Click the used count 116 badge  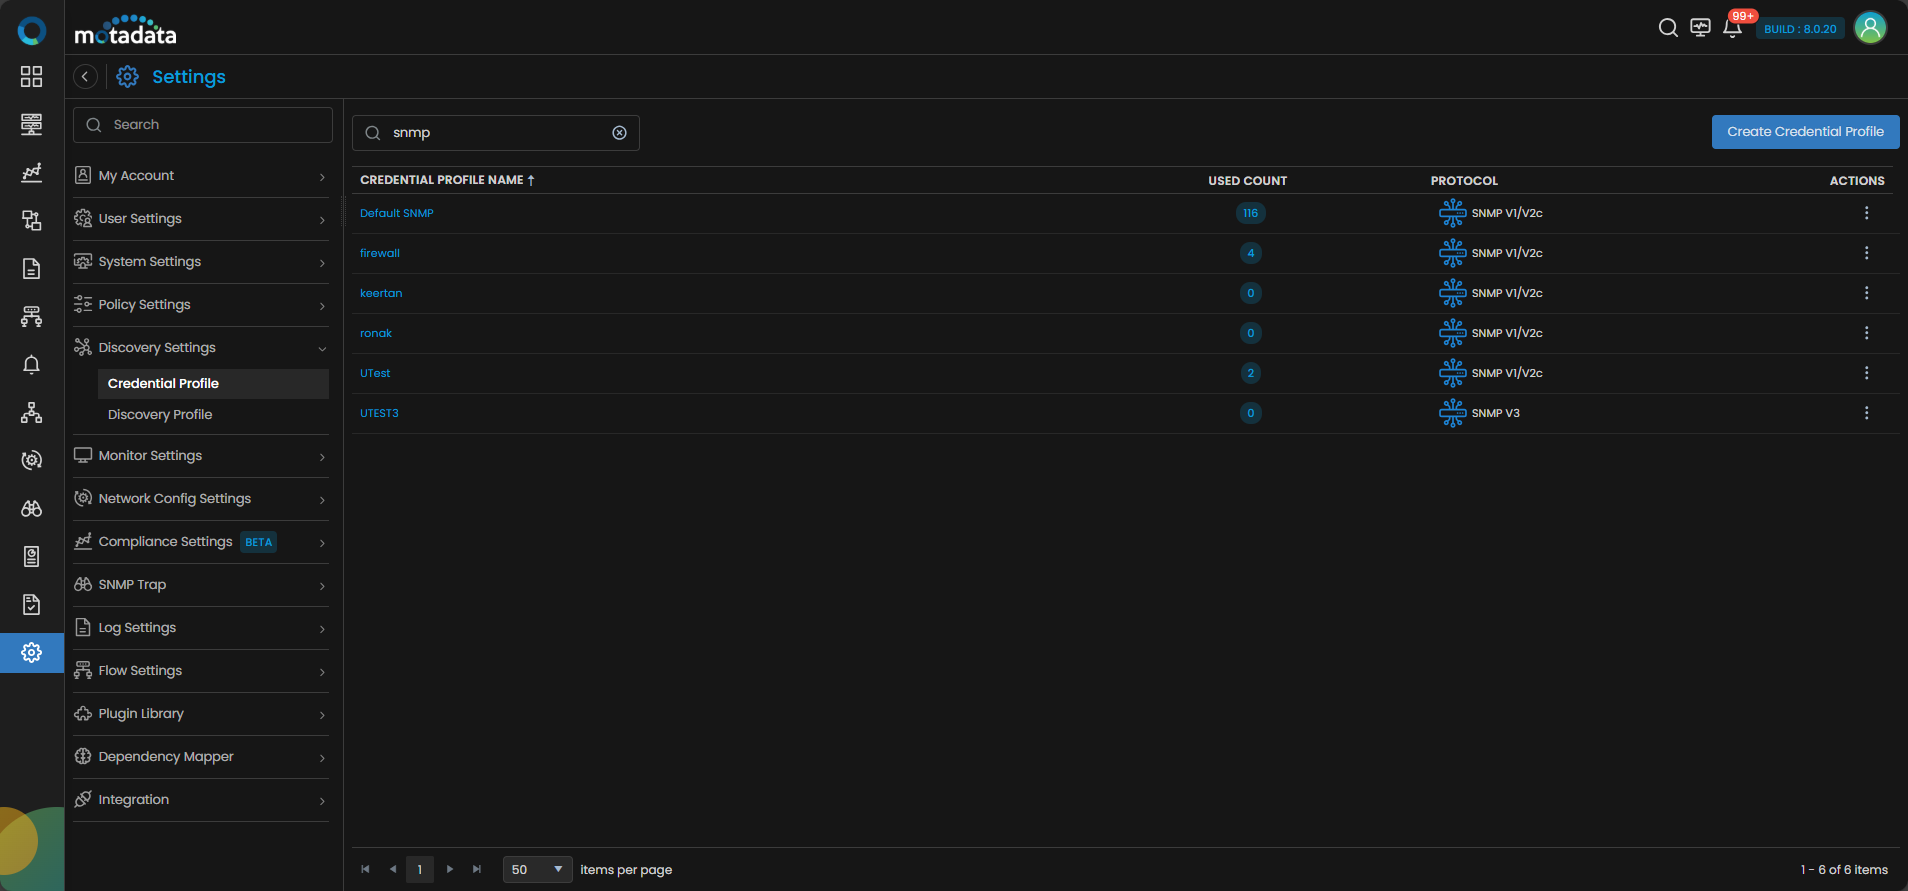click(1250, 213)
